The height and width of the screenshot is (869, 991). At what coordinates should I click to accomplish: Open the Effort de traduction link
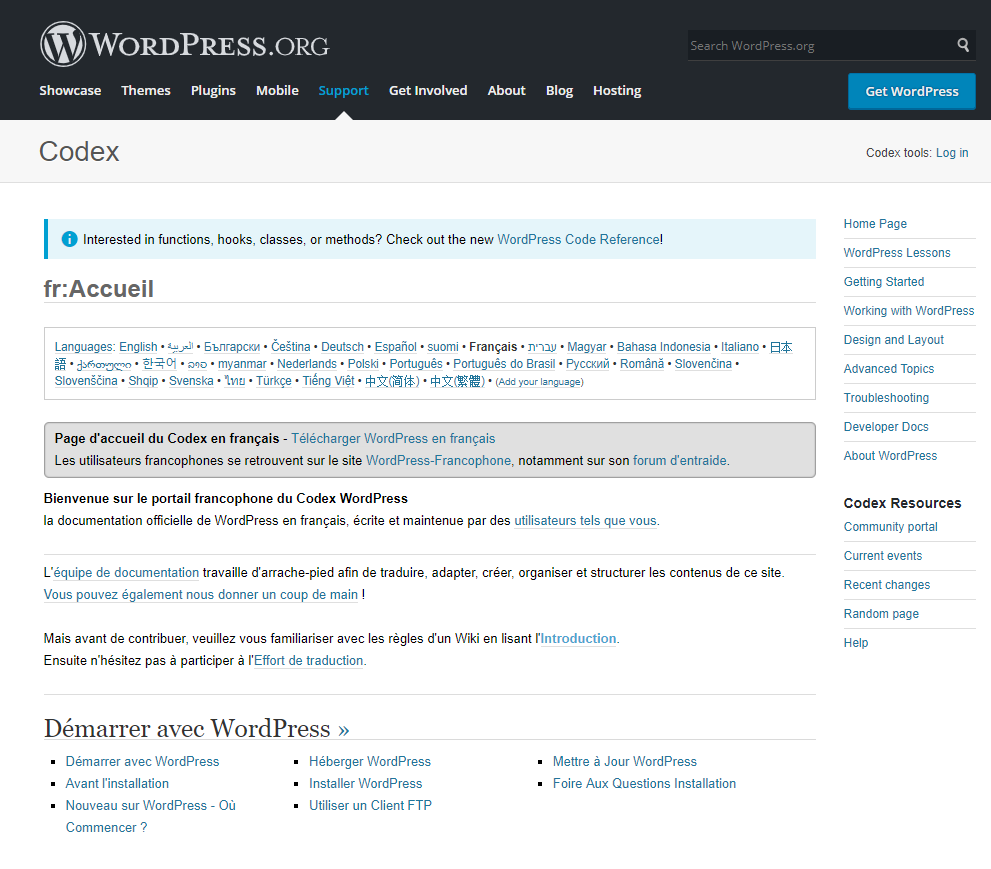[x=308, y=660]
